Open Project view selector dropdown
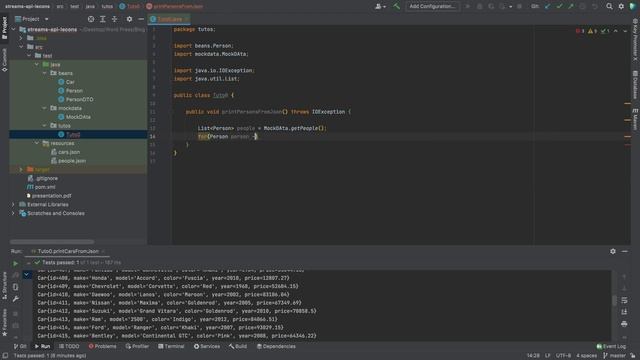 click(x=31, y=19)
